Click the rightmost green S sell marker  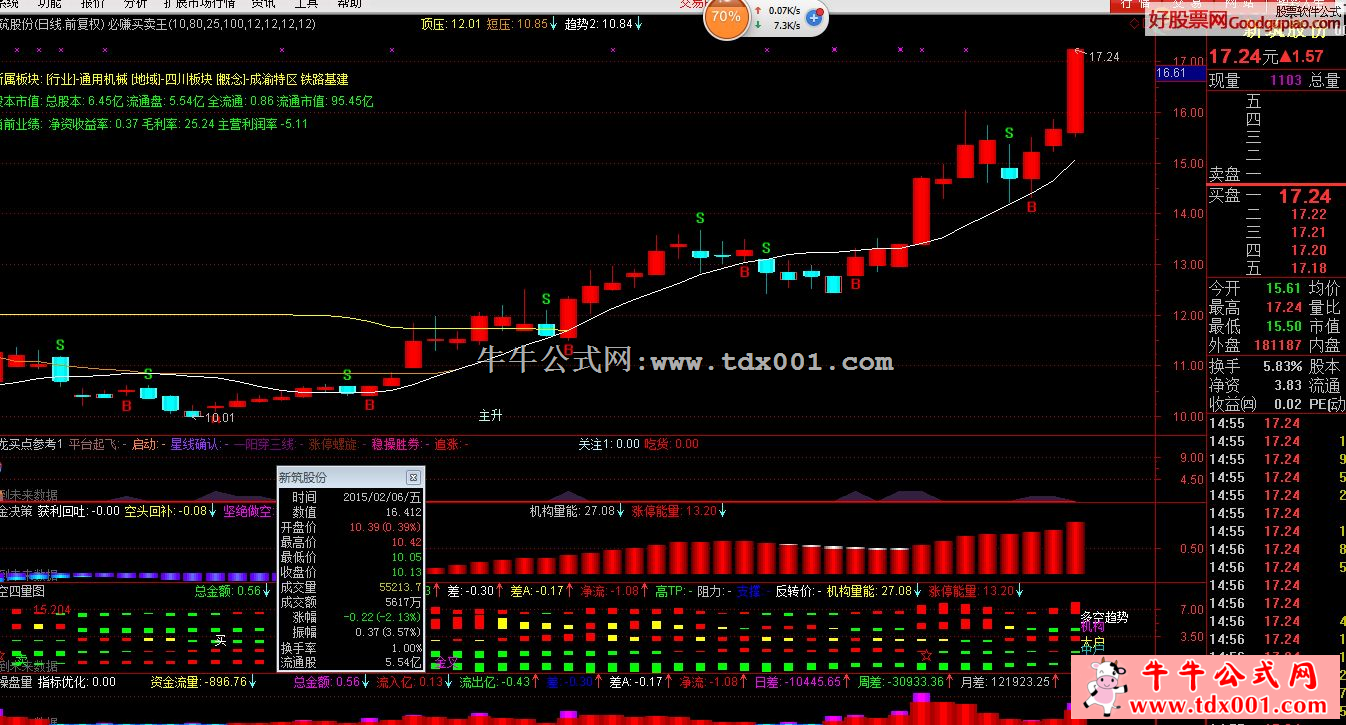[x=1009, y=133]
